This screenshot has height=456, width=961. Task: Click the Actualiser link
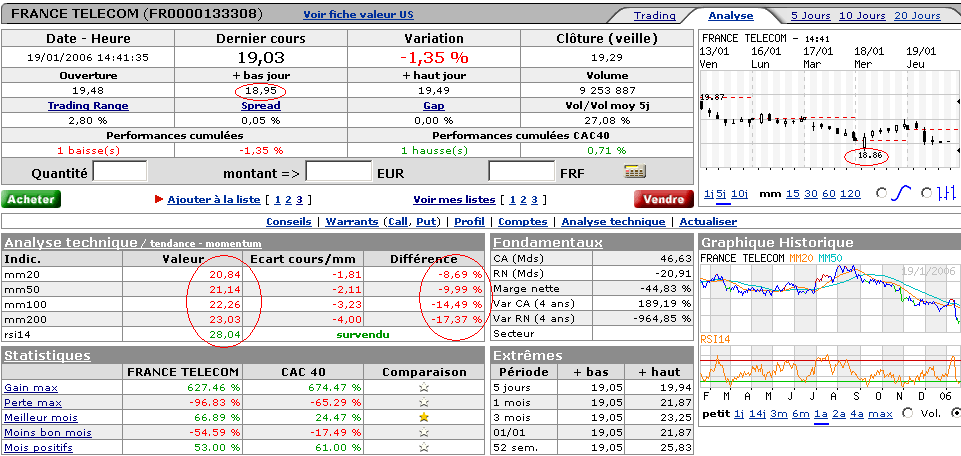click(708, 222)
